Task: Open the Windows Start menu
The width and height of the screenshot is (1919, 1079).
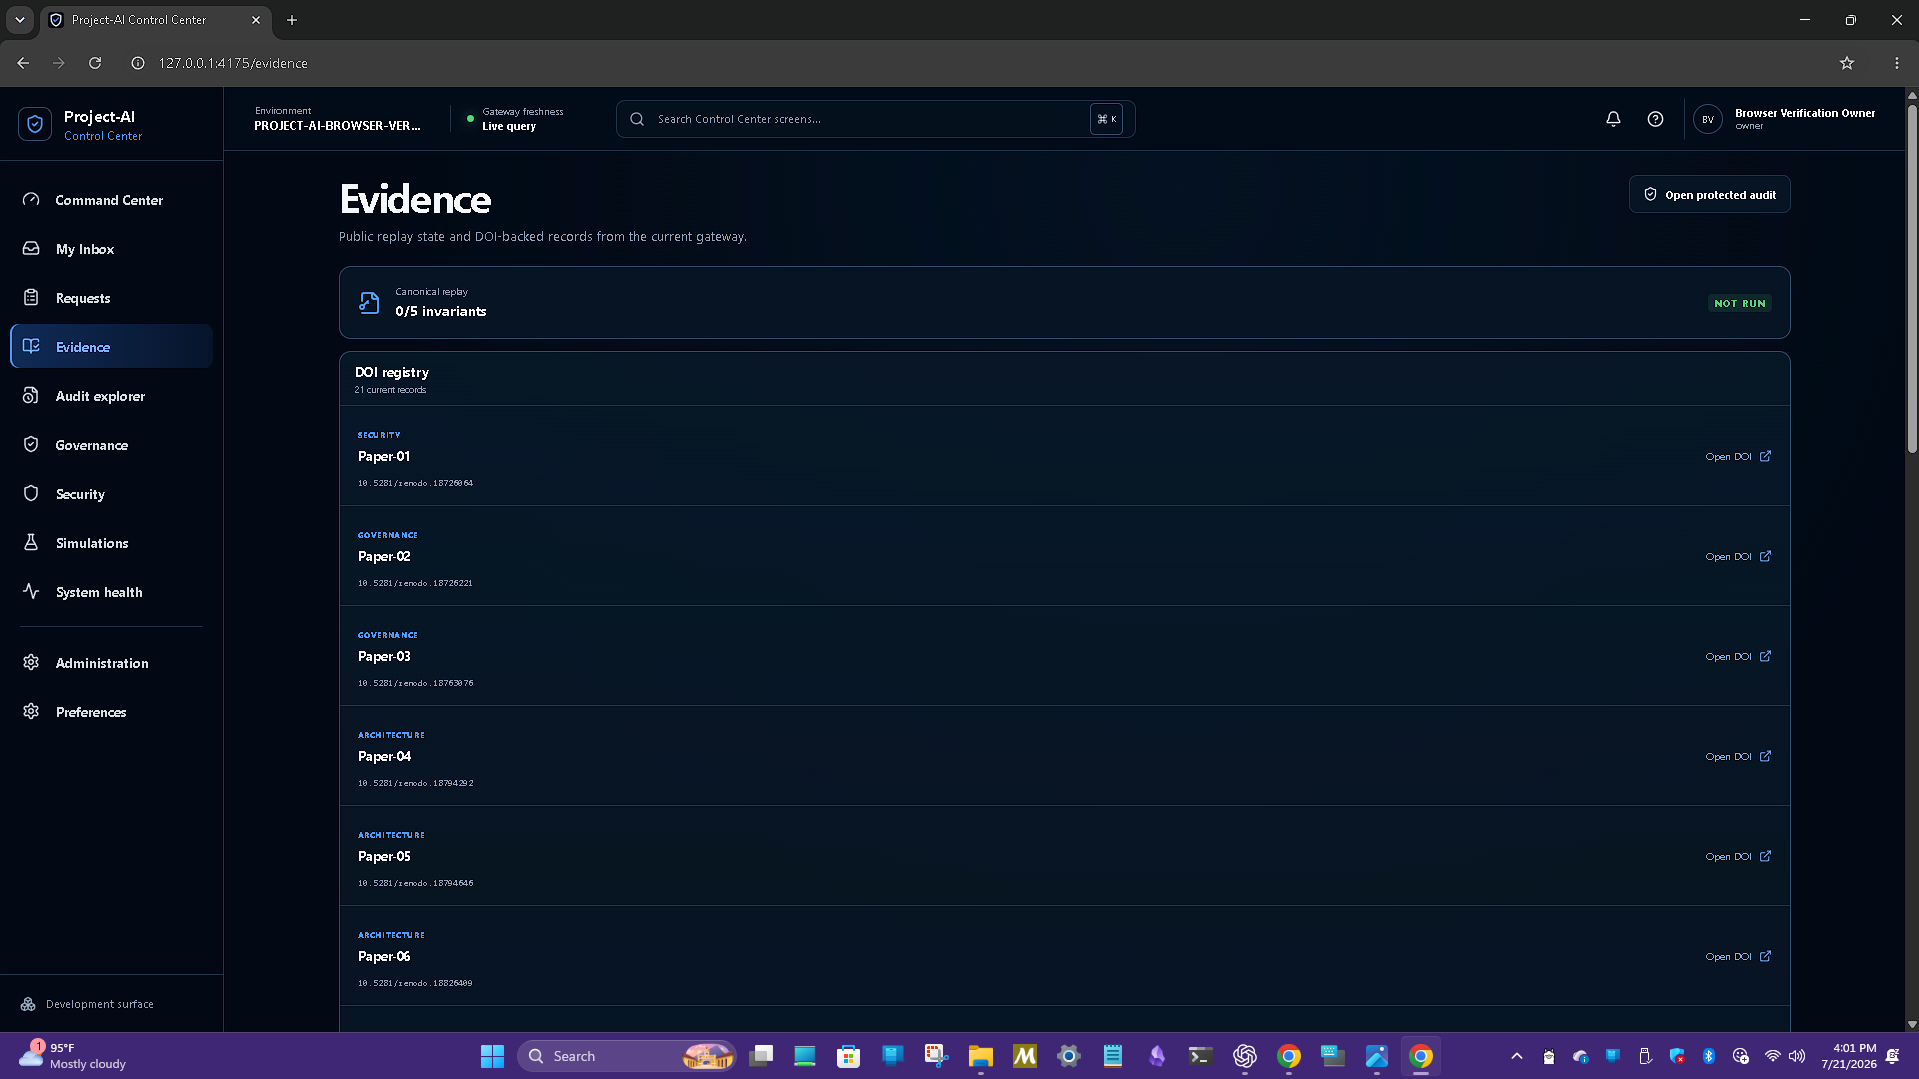Action: [492, 1056]
